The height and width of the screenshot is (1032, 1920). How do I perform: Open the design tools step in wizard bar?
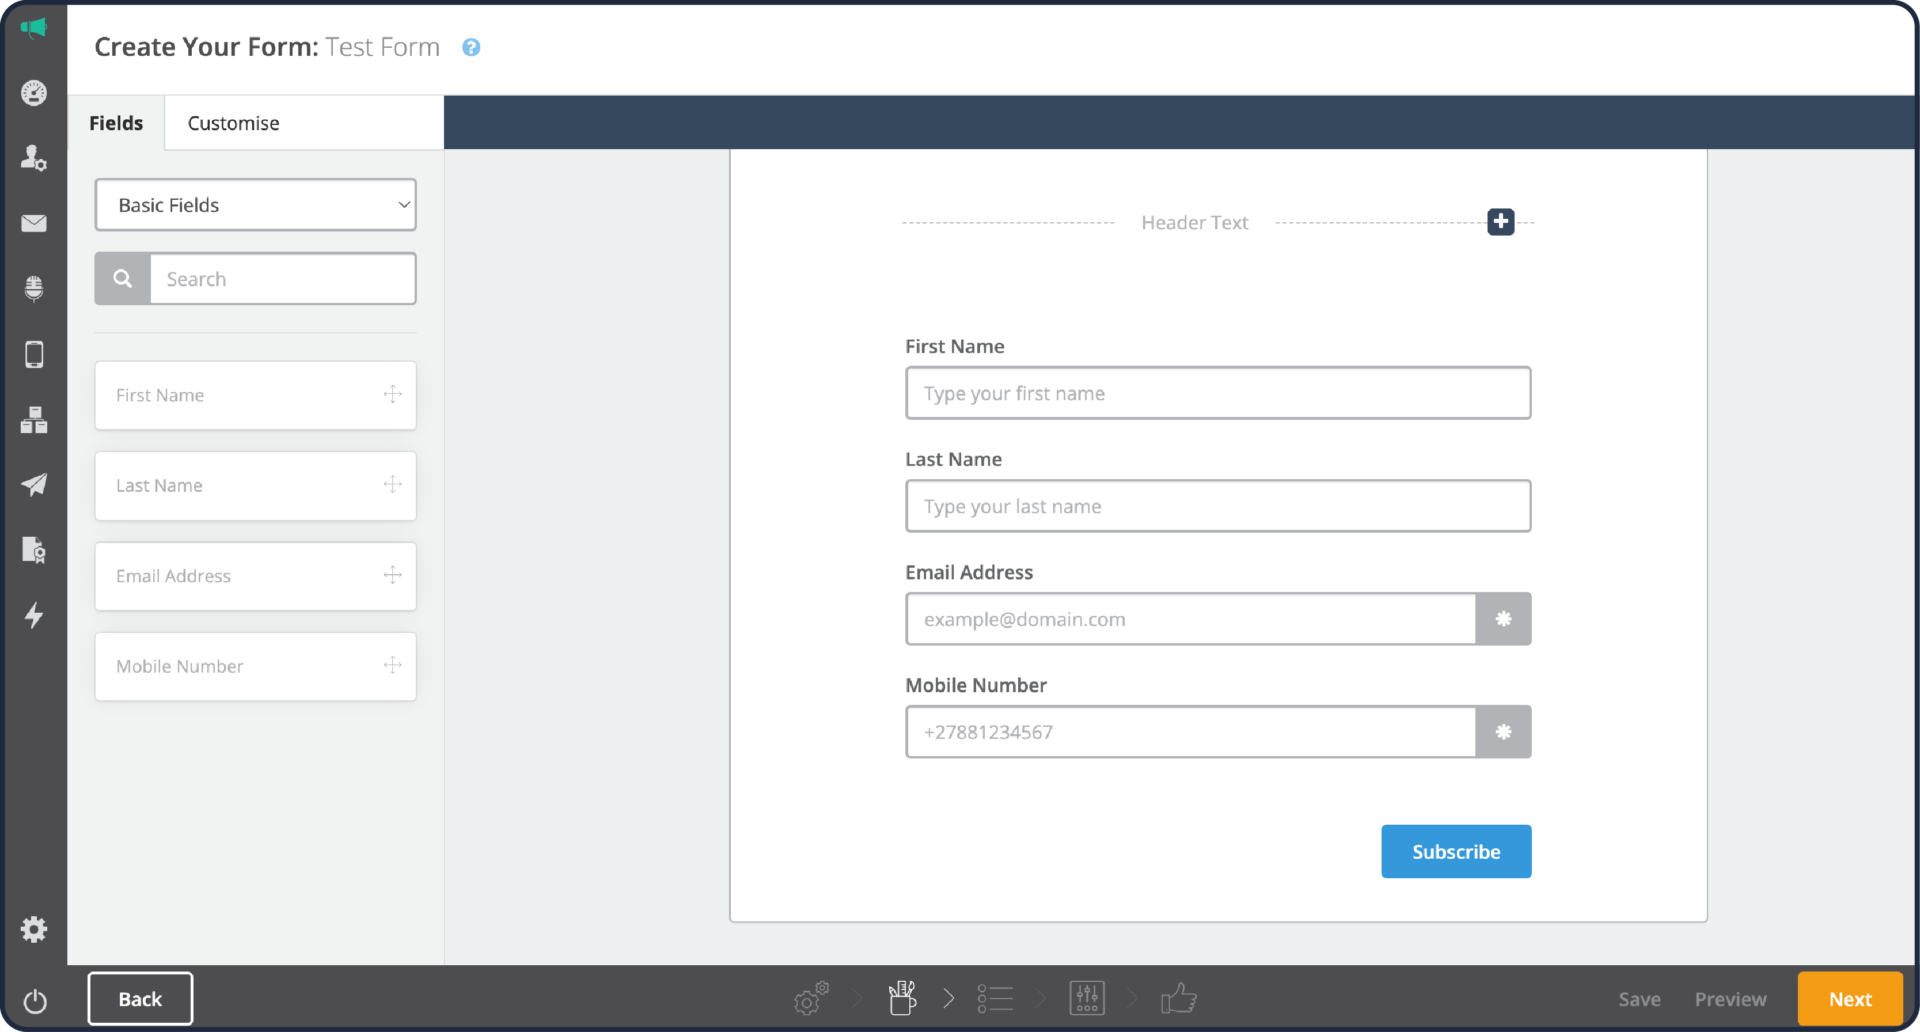click(901, 997)
